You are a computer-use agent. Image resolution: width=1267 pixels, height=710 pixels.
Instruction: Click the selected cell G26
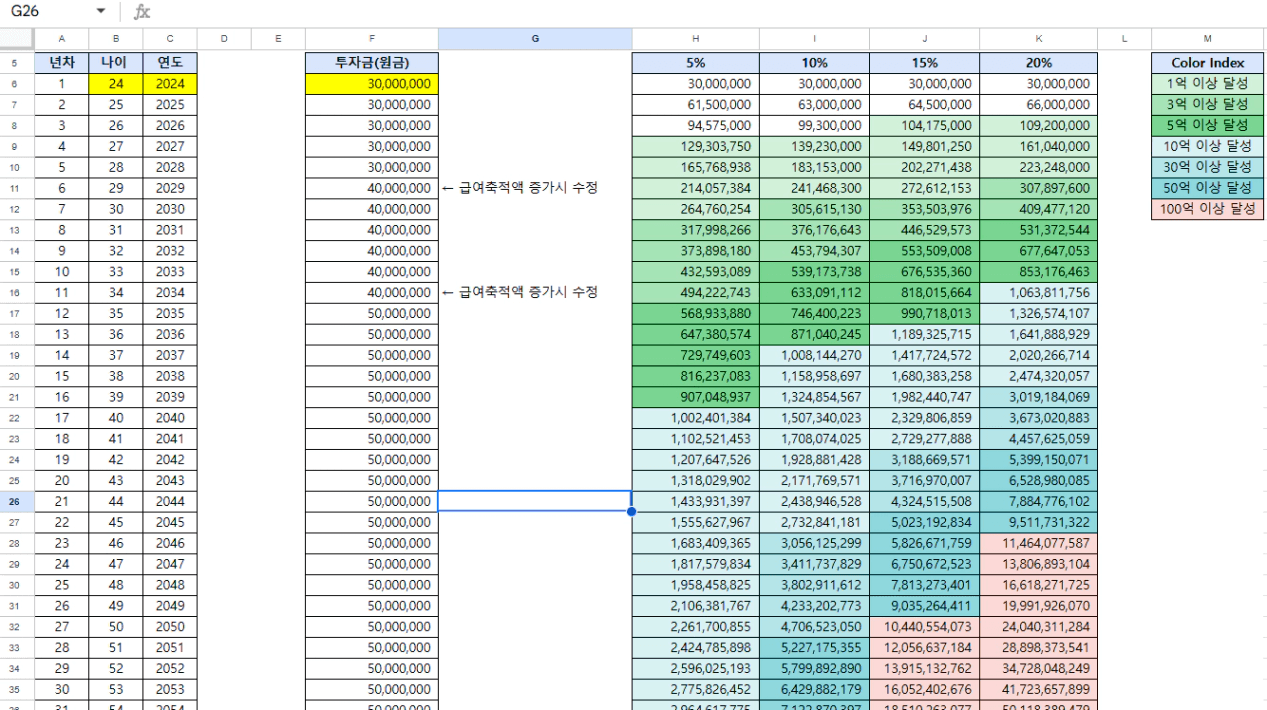click(535, 501)
